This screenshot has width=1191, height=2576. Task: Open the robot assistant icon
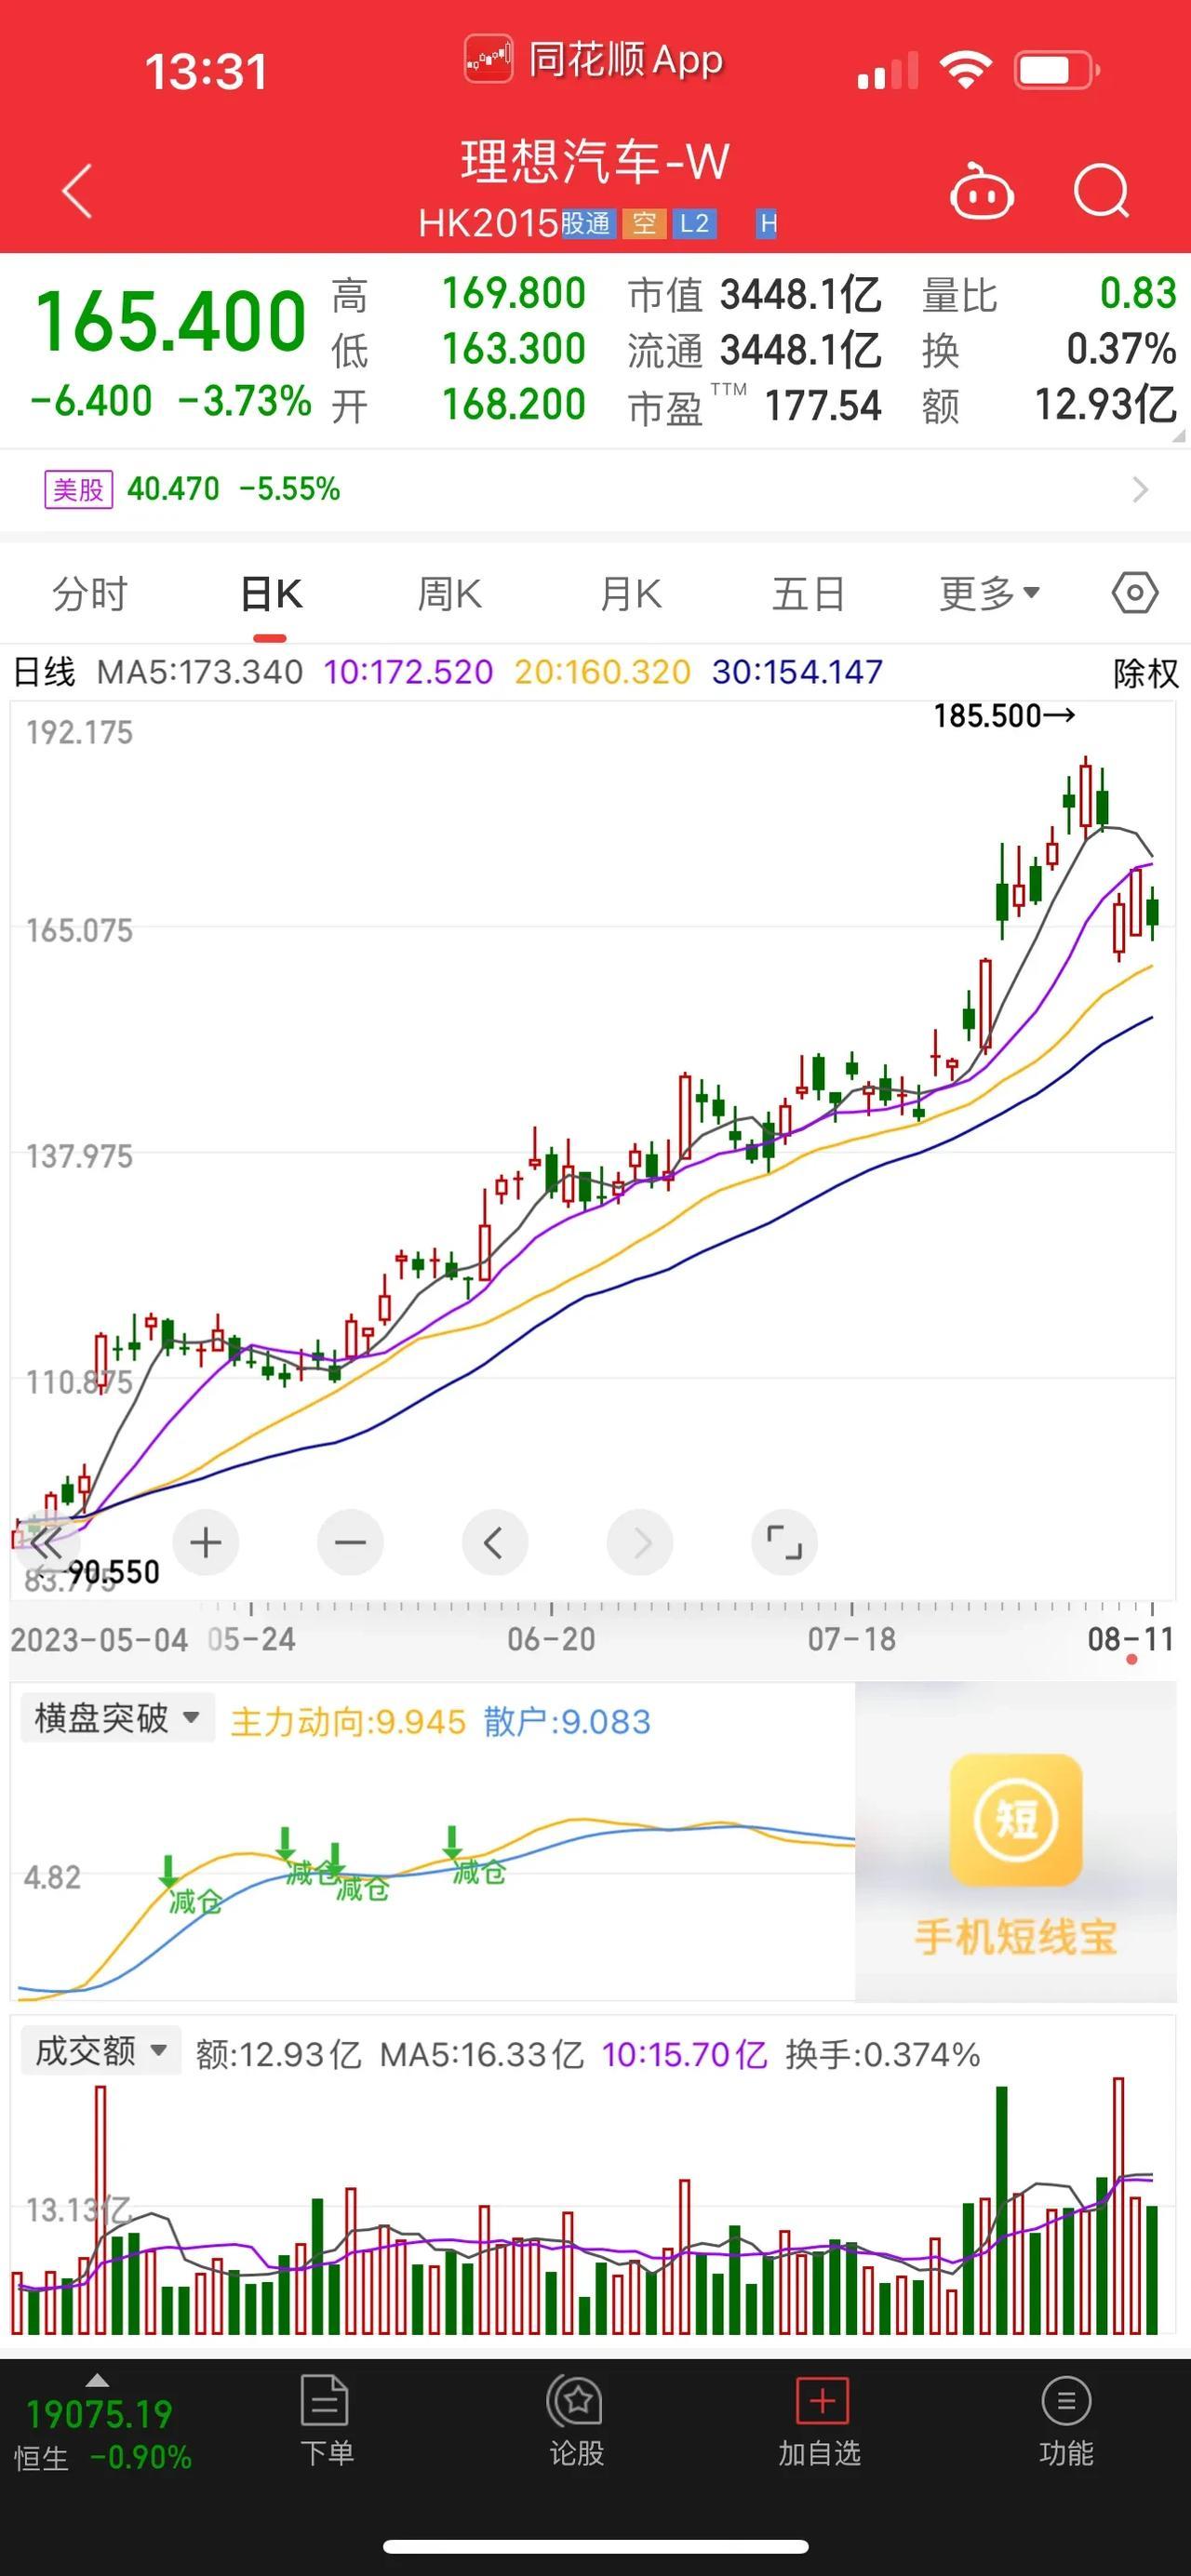point(981,190)
